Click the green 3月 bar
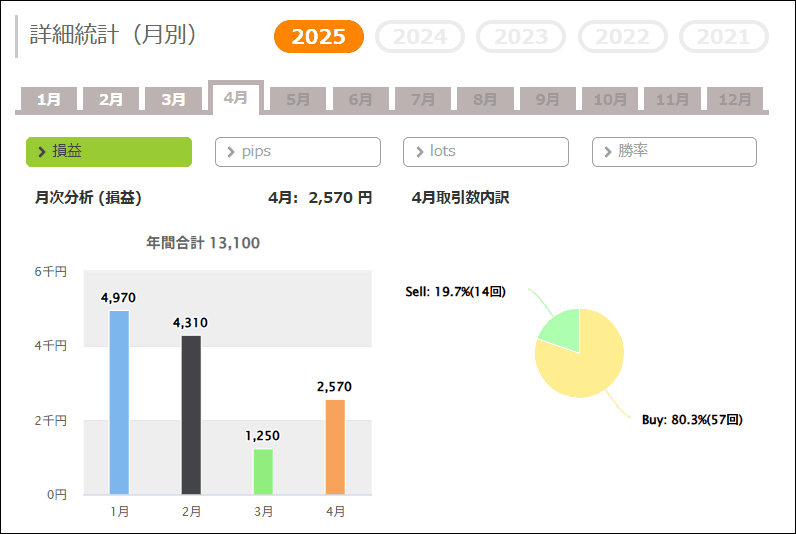The image size is (796, 534). pyautogui.click(x=263, y=472)
